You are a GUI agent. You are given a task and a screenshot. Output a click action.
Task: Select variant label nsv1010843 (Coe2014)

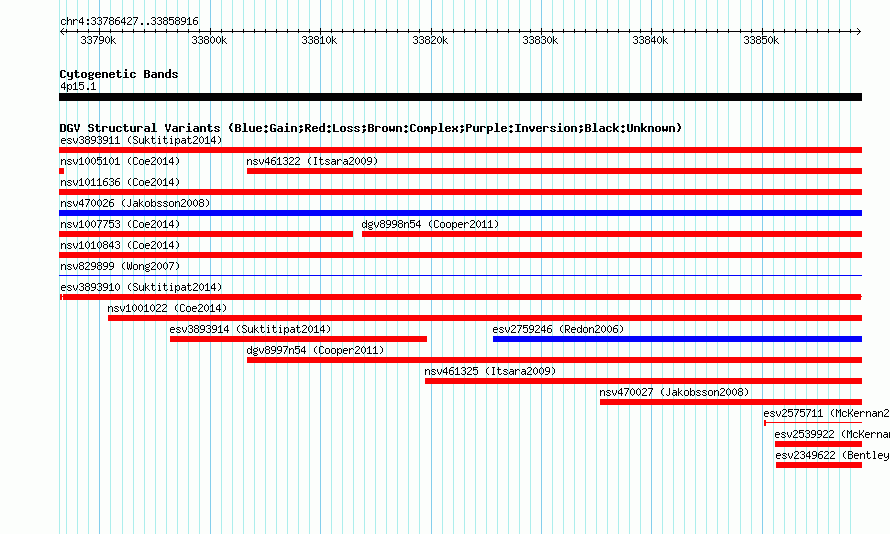[120, 245]
